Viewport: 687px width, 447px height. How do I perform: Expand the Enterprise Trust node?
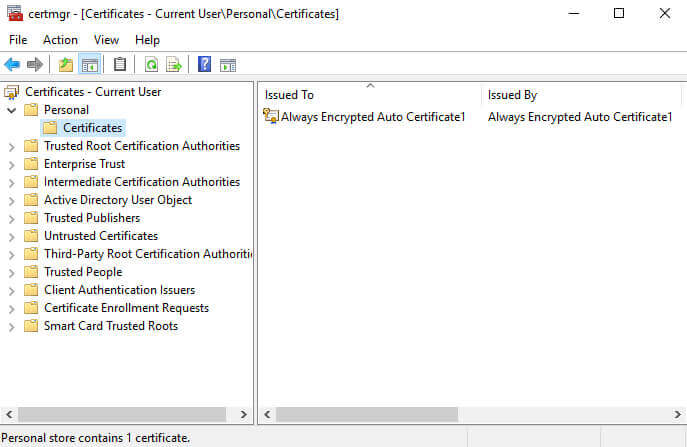pyautogui.click(x=12, y=165)
